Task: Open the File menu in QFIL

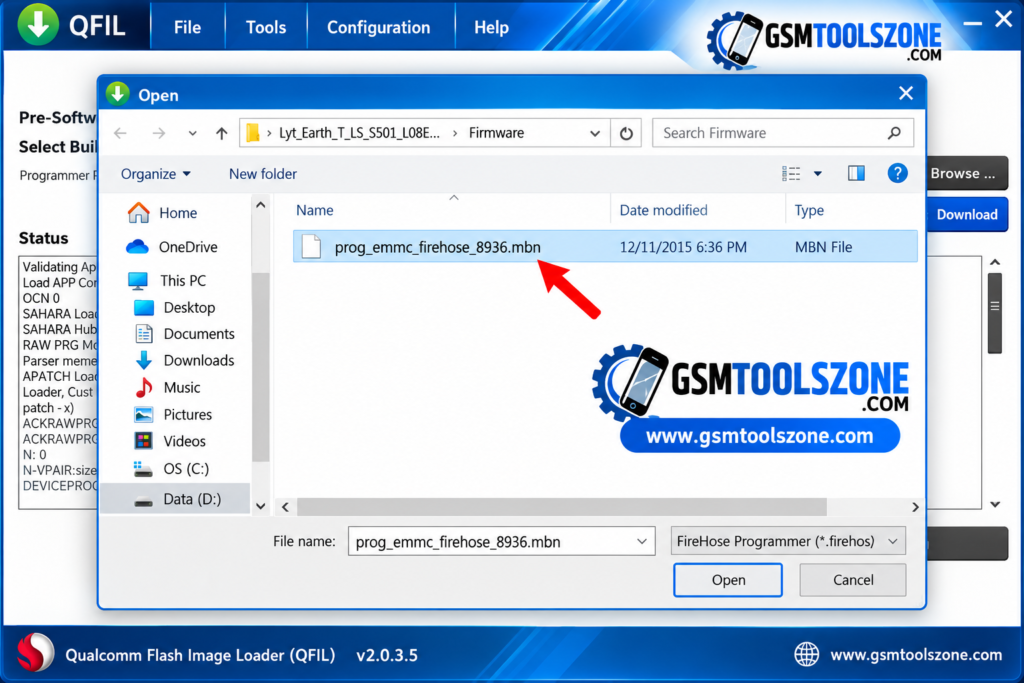Action: 187,27
